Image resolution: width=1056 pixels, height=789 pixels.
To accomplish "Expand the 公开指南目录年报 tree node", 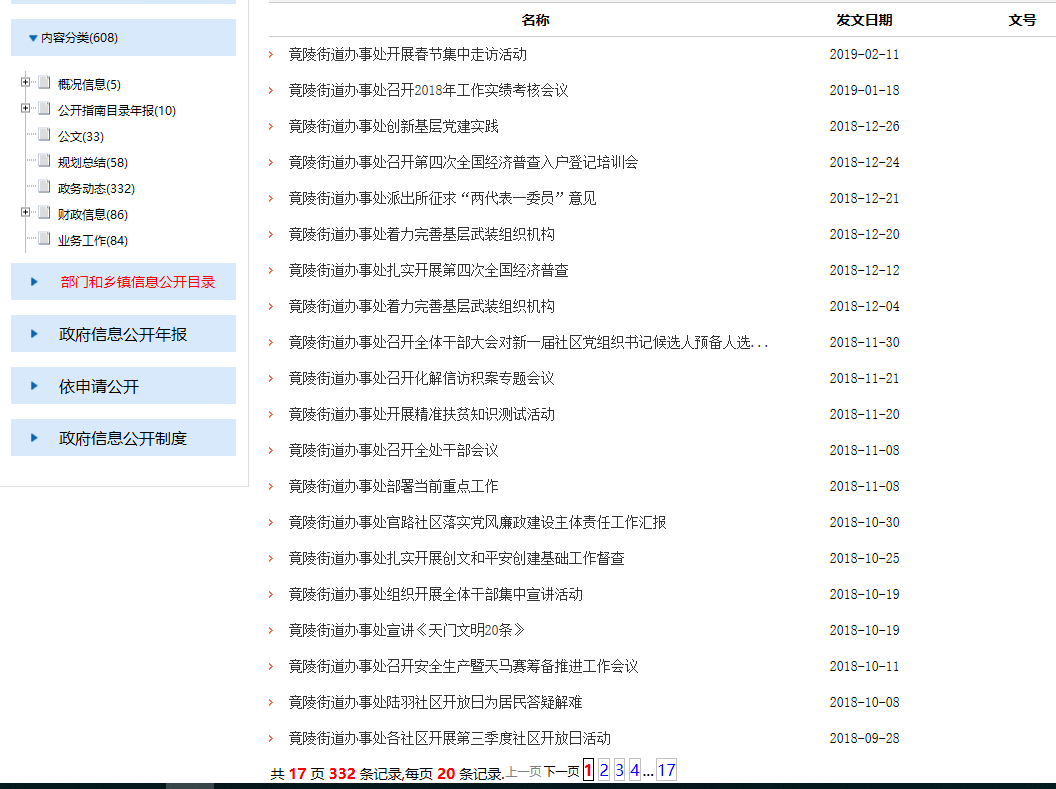I will (25, 109).
